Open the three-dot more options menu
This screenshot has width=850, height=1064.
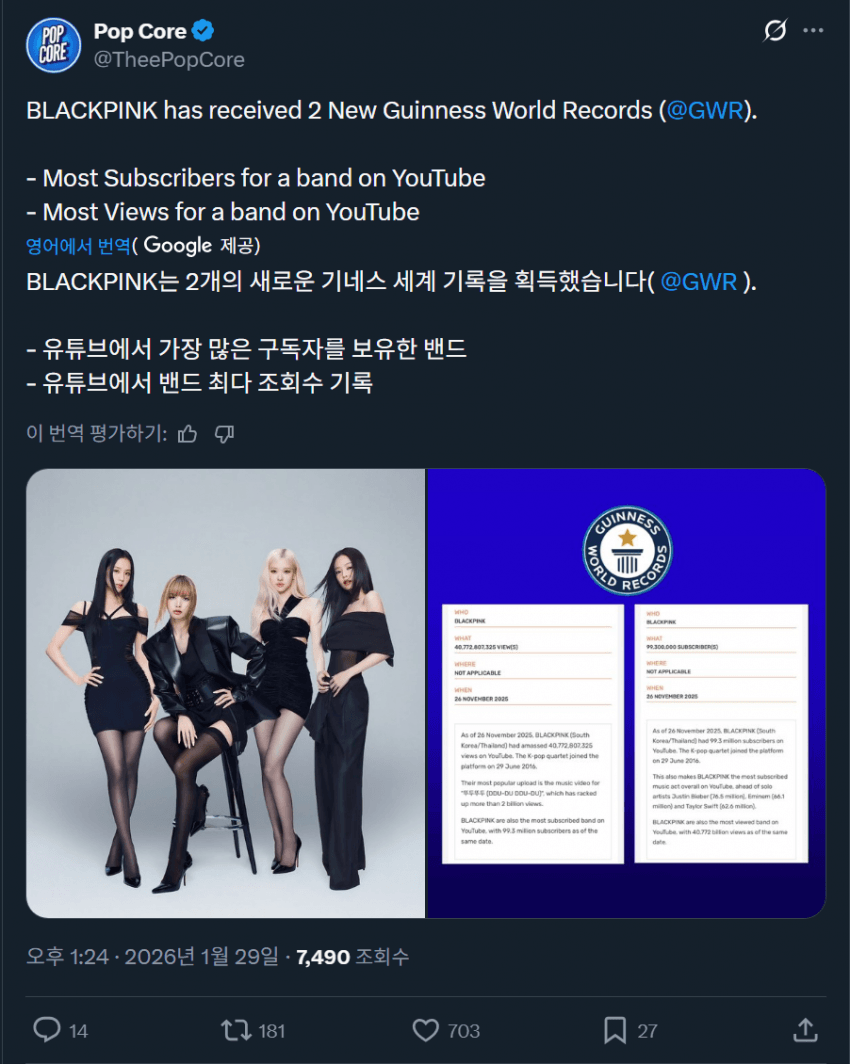click(813, 31)
